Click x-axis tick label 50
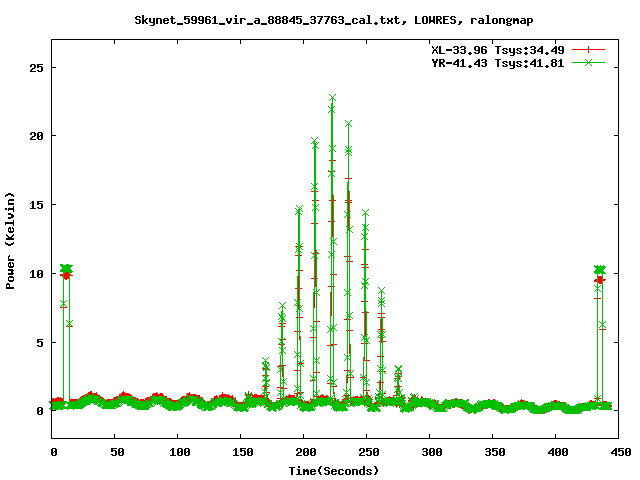 (117, 452)
